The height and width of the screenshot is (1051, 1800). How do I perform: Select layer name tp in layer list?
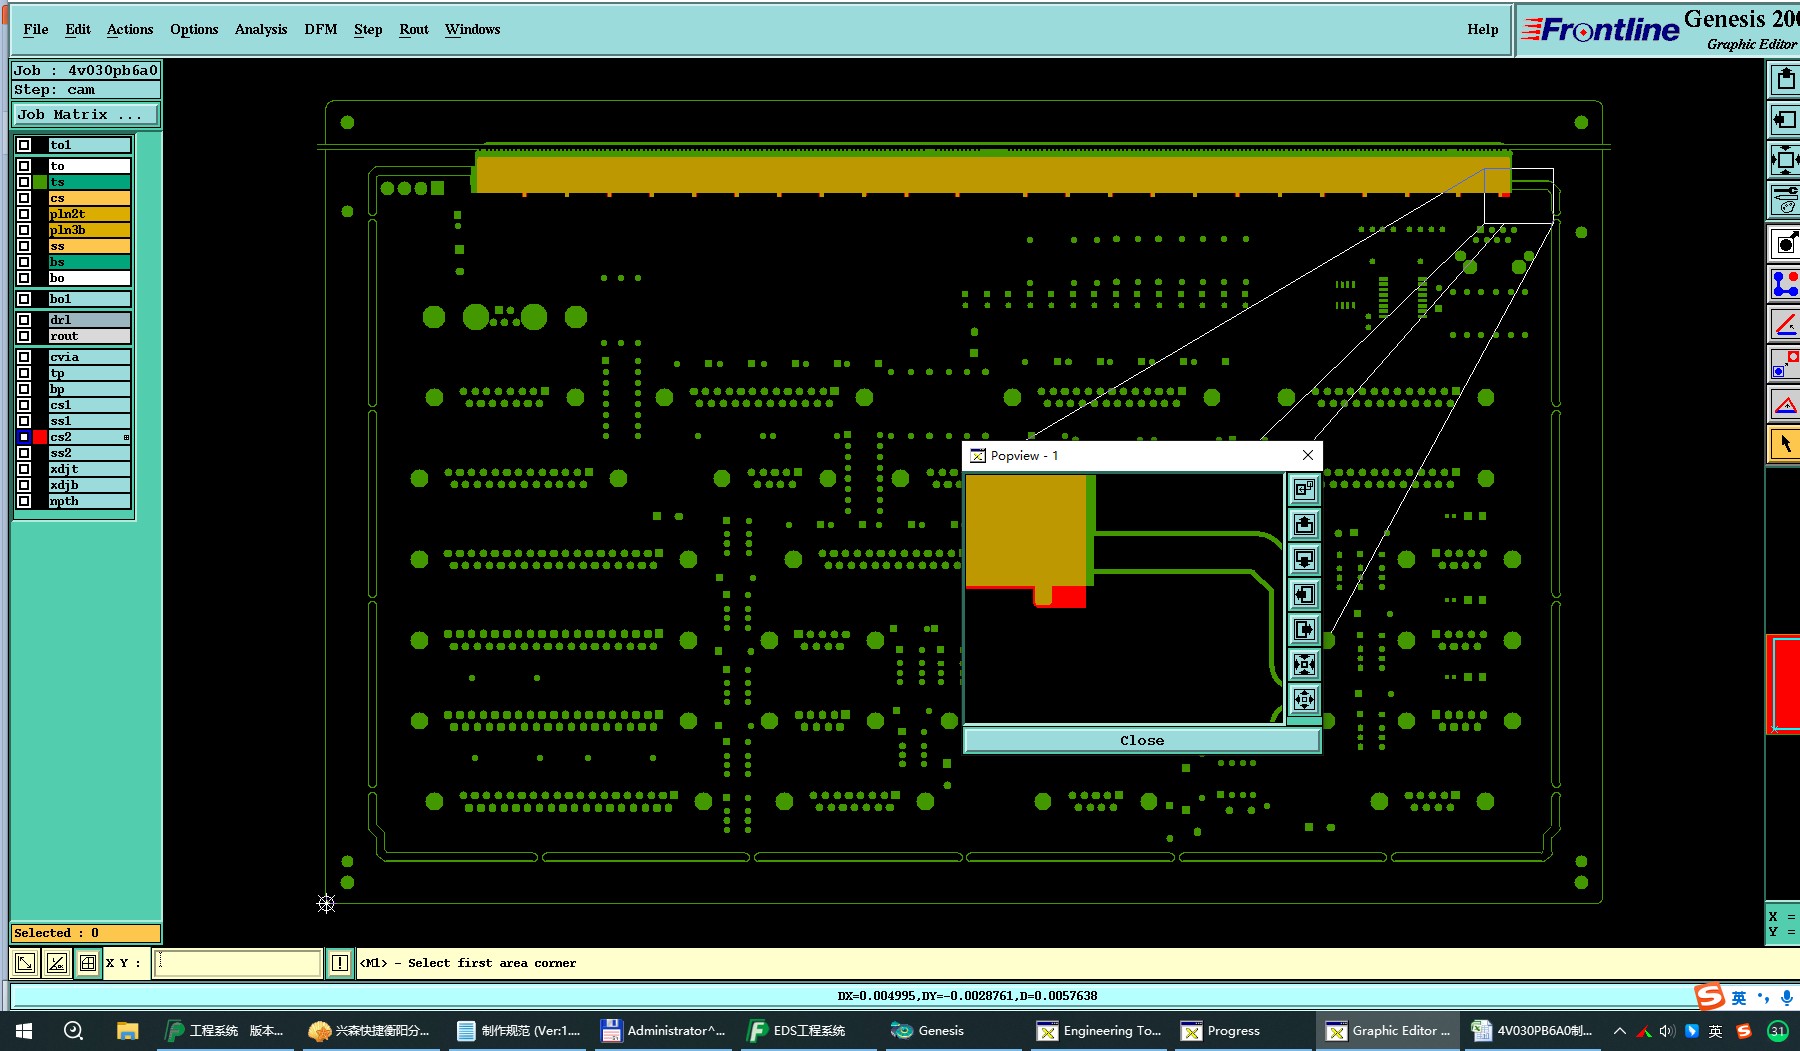89,373
